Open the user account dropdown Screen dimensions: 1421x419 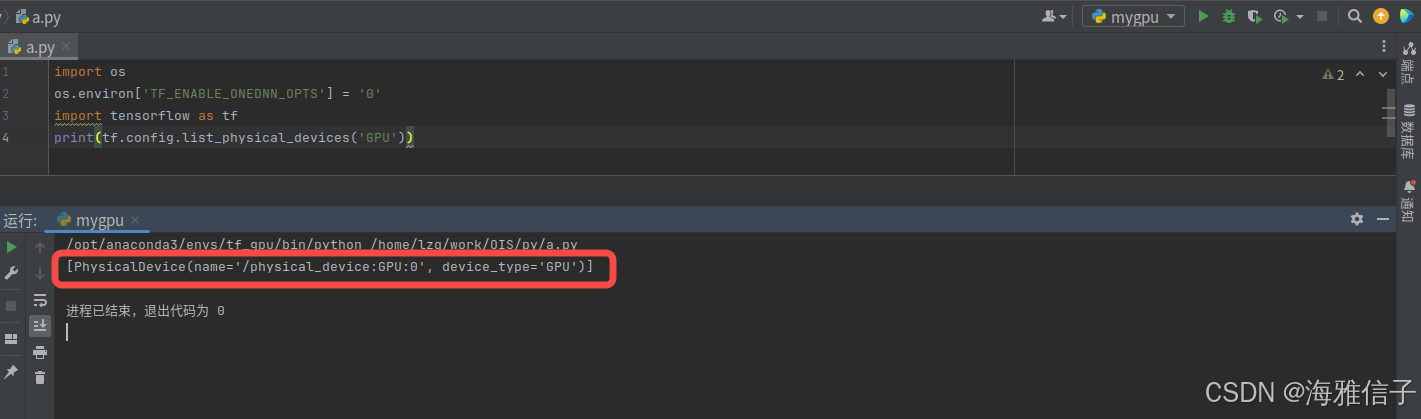pos(1054,16)
